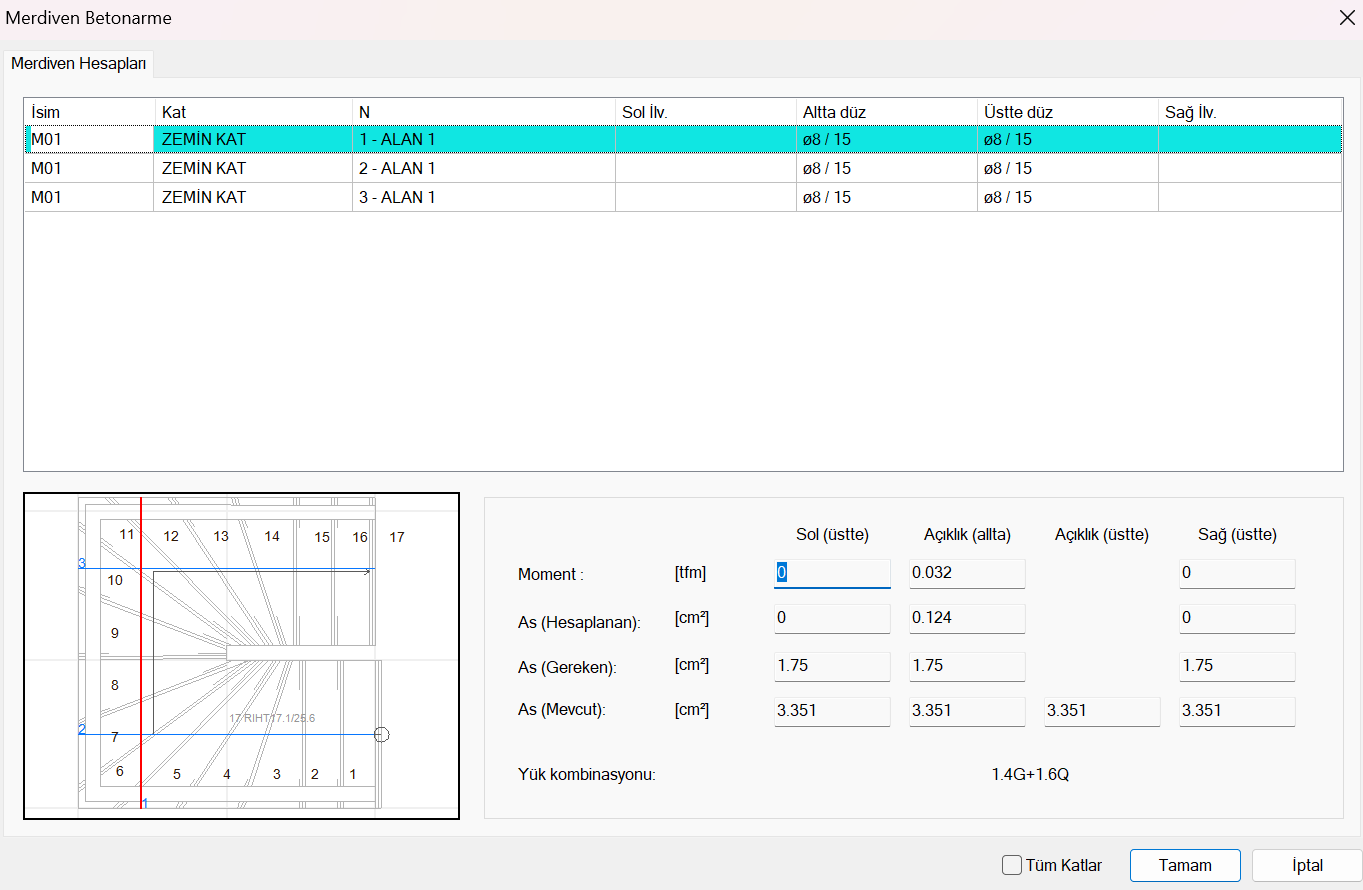Click As (Gereken) Sol (üstte) field

tap(832, 666)
